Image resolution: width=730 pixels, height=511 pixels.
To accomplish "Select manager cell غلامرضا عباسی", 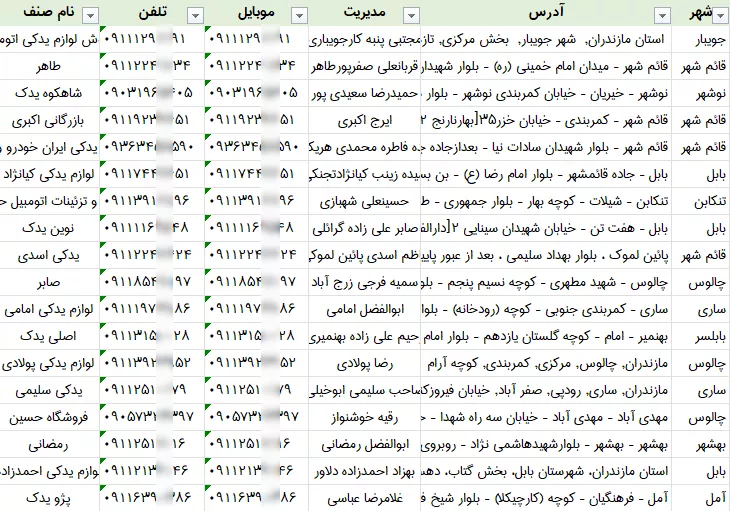I will point(365,498).
